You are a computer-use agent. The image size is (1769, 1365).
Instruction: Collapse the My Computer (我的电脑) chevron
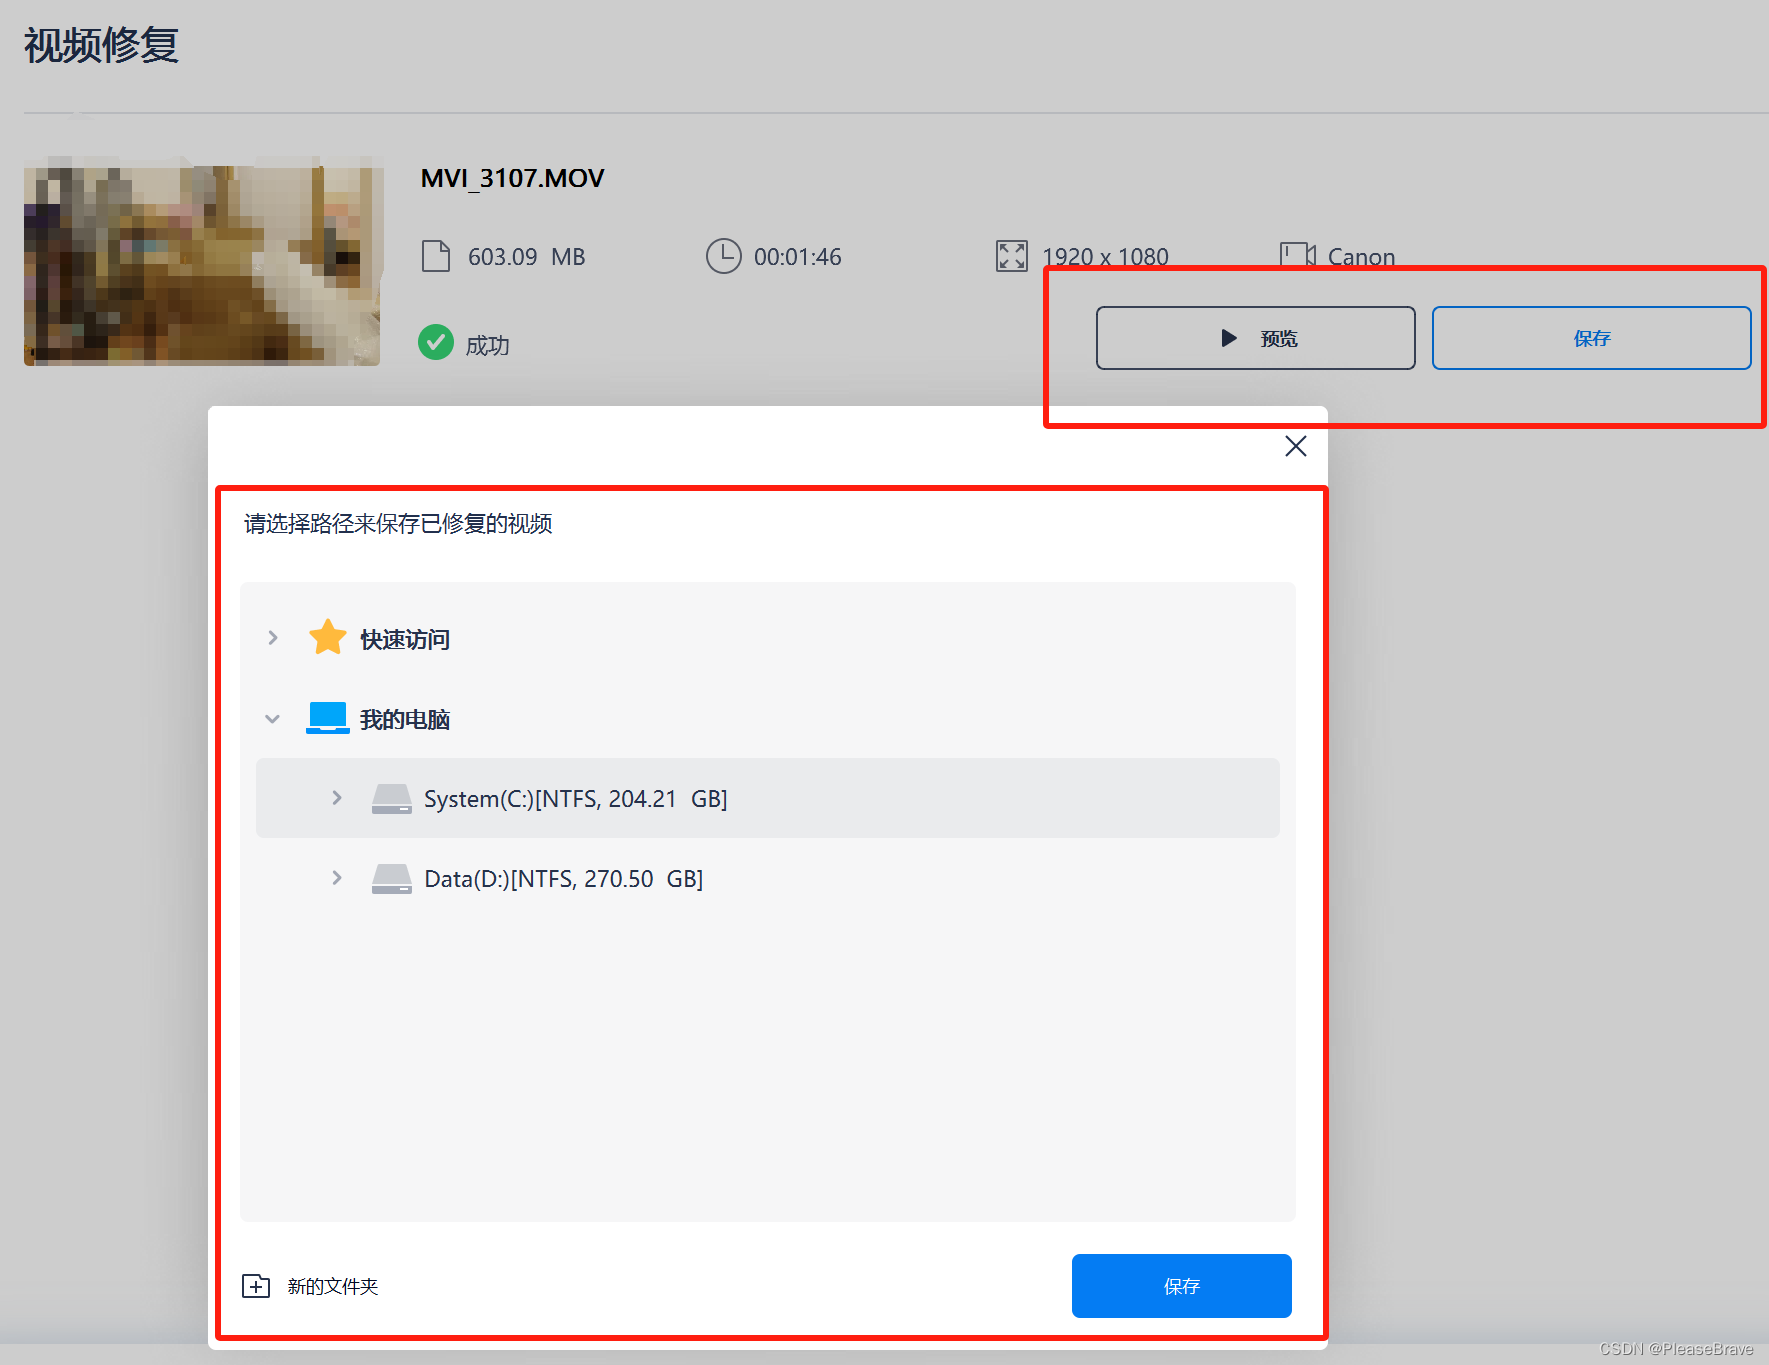coord(272,719)
